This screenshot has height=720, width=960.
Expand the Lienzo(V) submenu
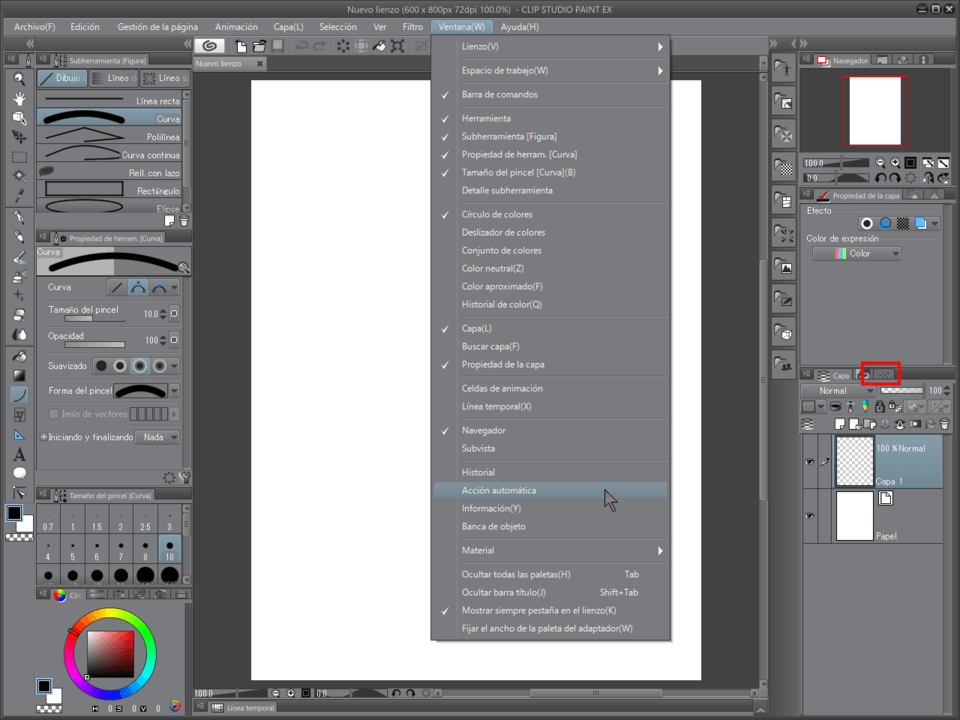(x=550, y=47)
